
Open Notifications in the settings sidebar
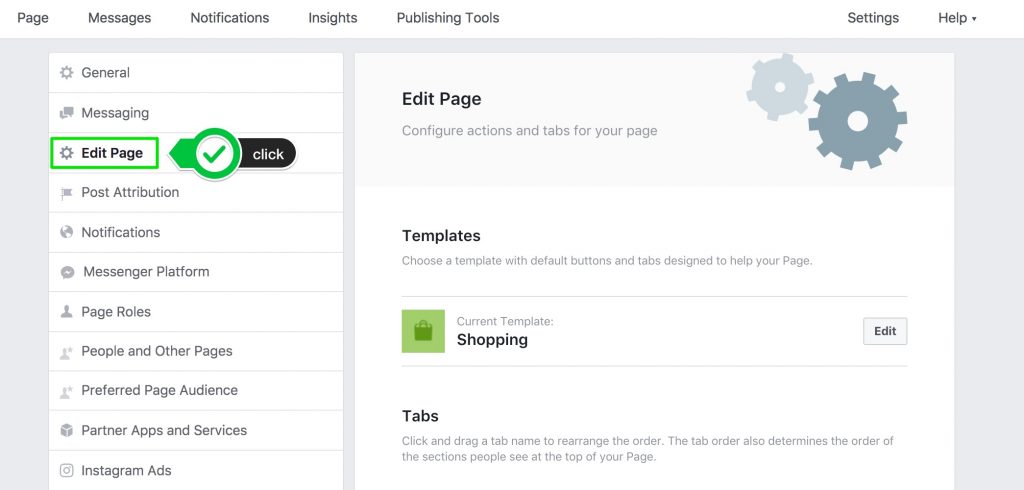[x=196, y=232]
